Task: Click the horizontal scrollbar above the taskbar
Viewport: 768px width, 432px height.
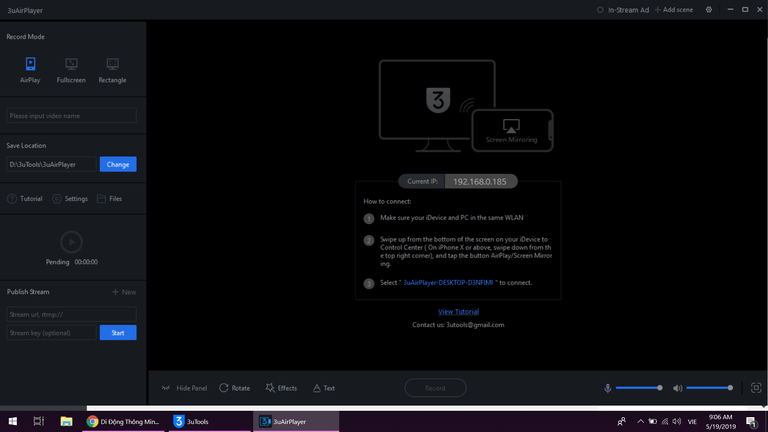Action: [x=342, y=408]
